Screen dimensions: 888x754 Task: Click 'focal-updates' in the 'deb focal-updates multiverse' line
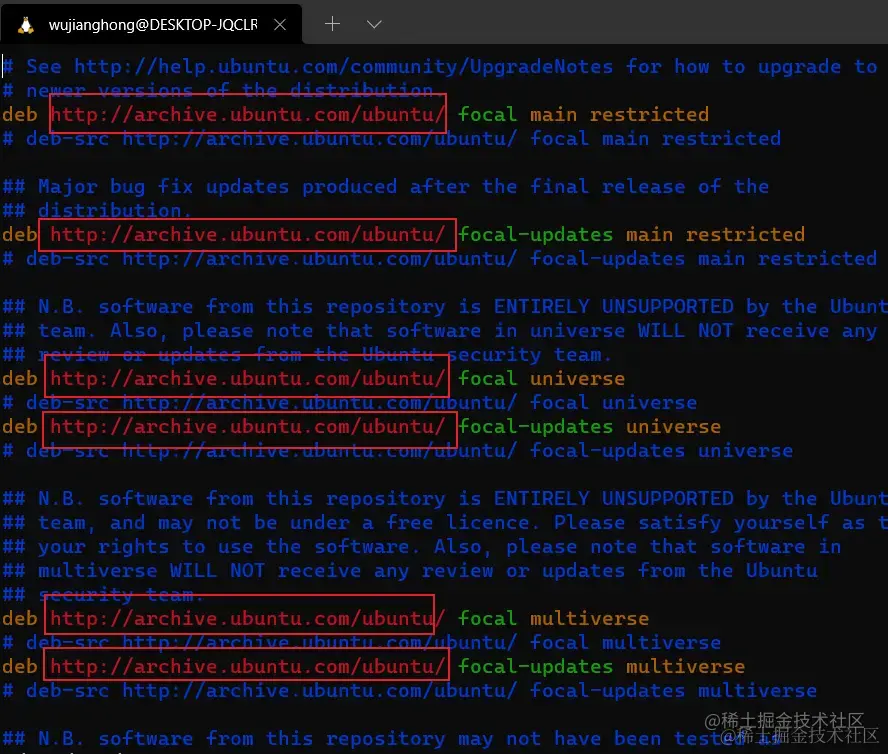click(535, 667)
